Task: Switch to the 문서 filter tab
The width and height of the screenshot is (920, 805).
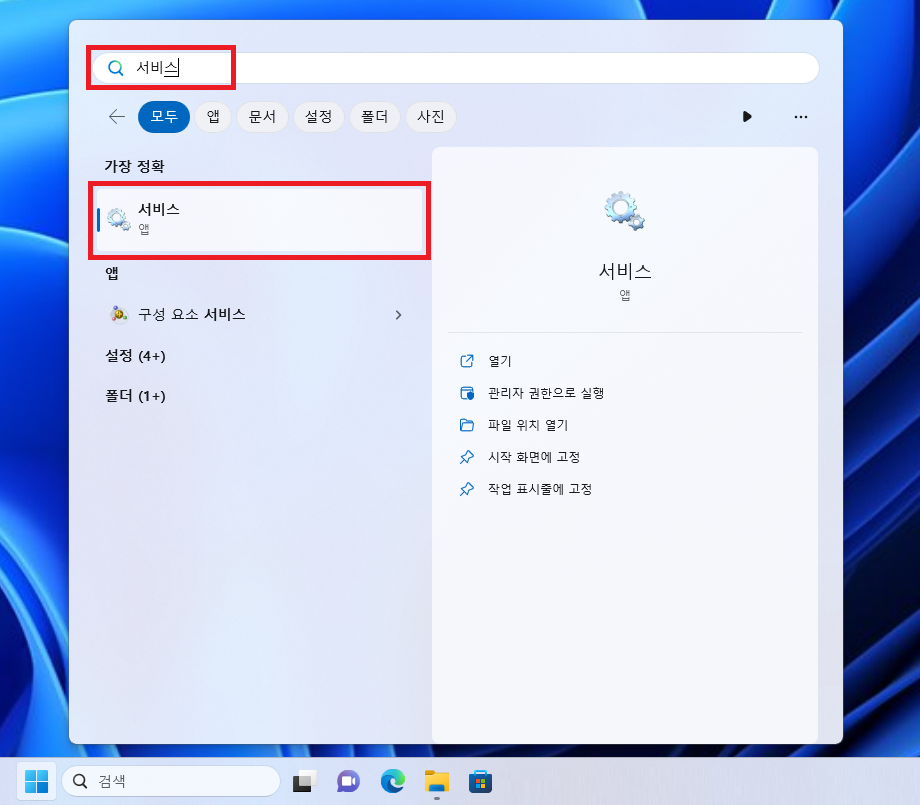Action: (262, 117)
